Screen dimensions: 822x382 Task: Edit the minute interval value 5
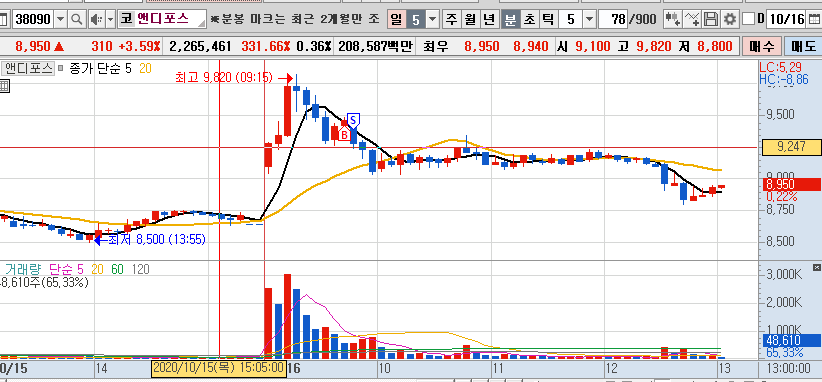point(570,20)
